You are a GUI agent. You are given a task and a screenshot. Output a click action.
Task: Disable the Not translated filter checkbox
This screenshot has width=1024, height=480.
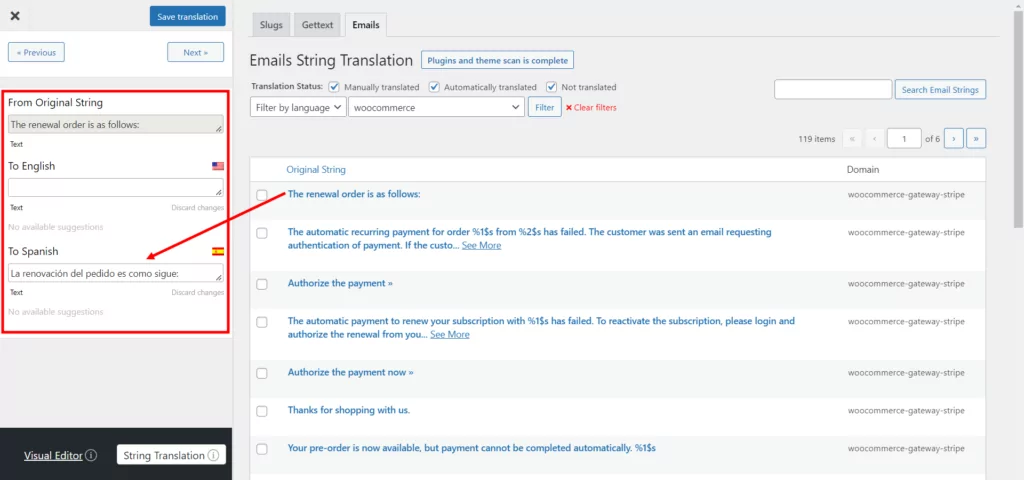pyautogui.click(x=551, y=87)
